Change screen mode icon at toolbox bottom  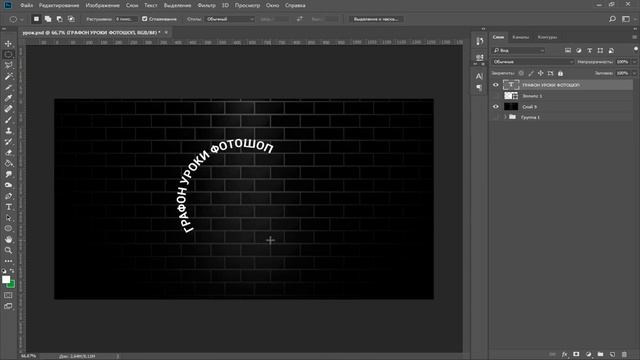pos(8,306)
